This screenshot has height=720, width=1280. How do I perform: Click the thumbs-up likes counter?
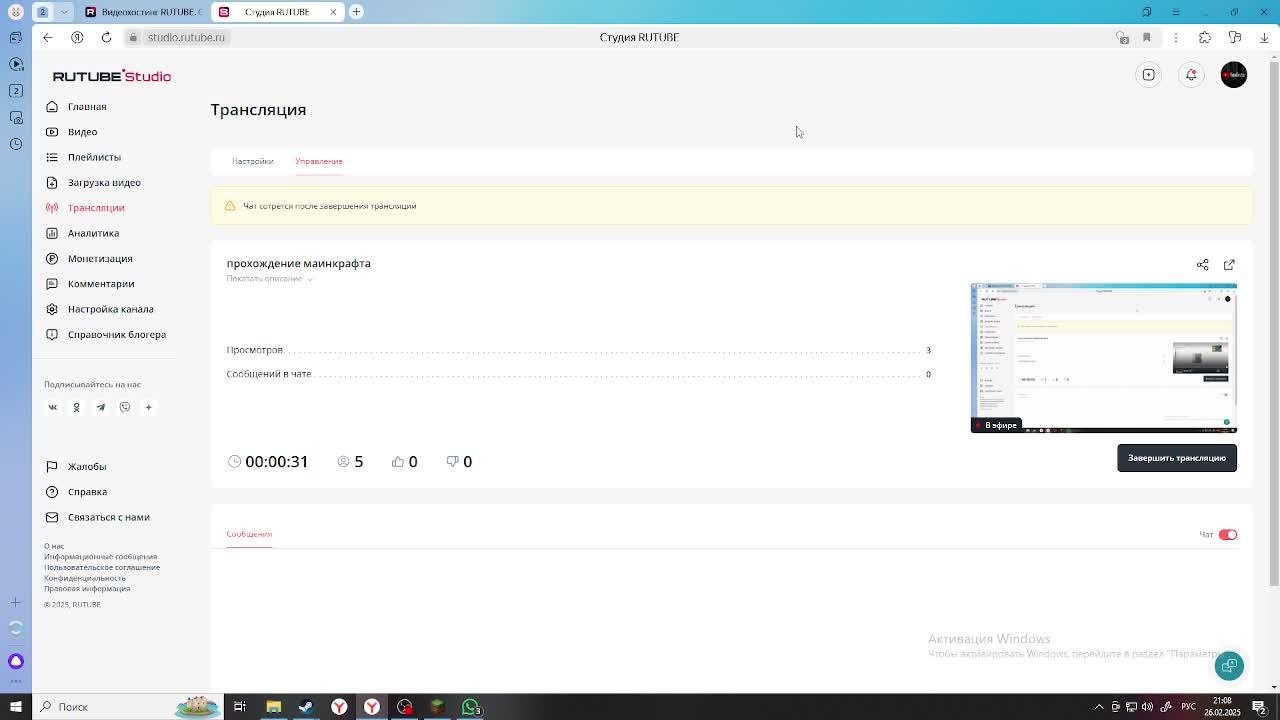tap(405, 461)
